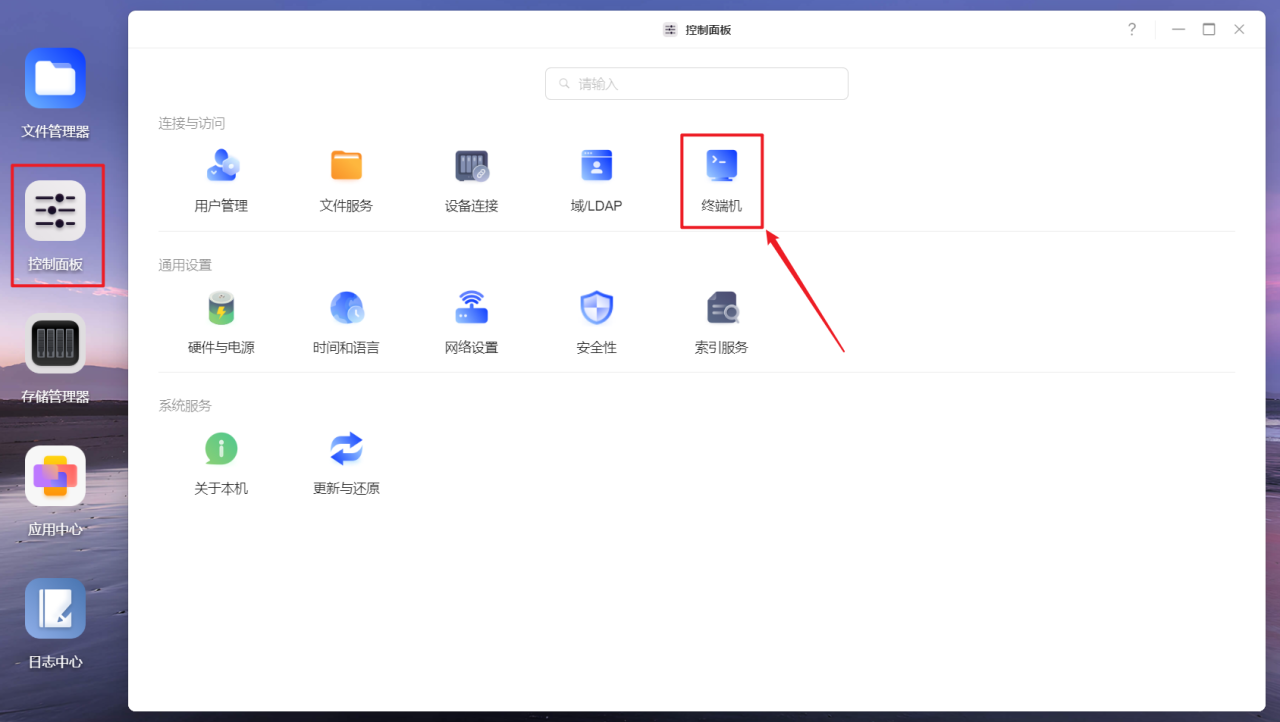Select 控制面板 in the sidebar
Screen dimensions: 1280x722
pyautogui.click(x=55, y=210)
